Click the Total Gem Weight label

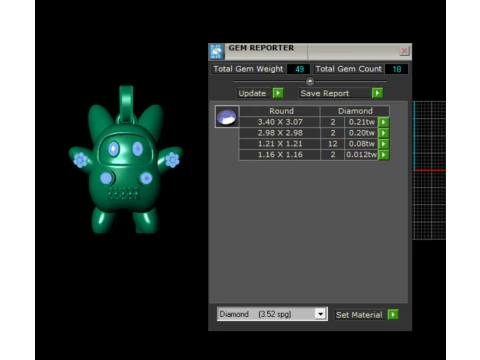click(x=248, y=69)
